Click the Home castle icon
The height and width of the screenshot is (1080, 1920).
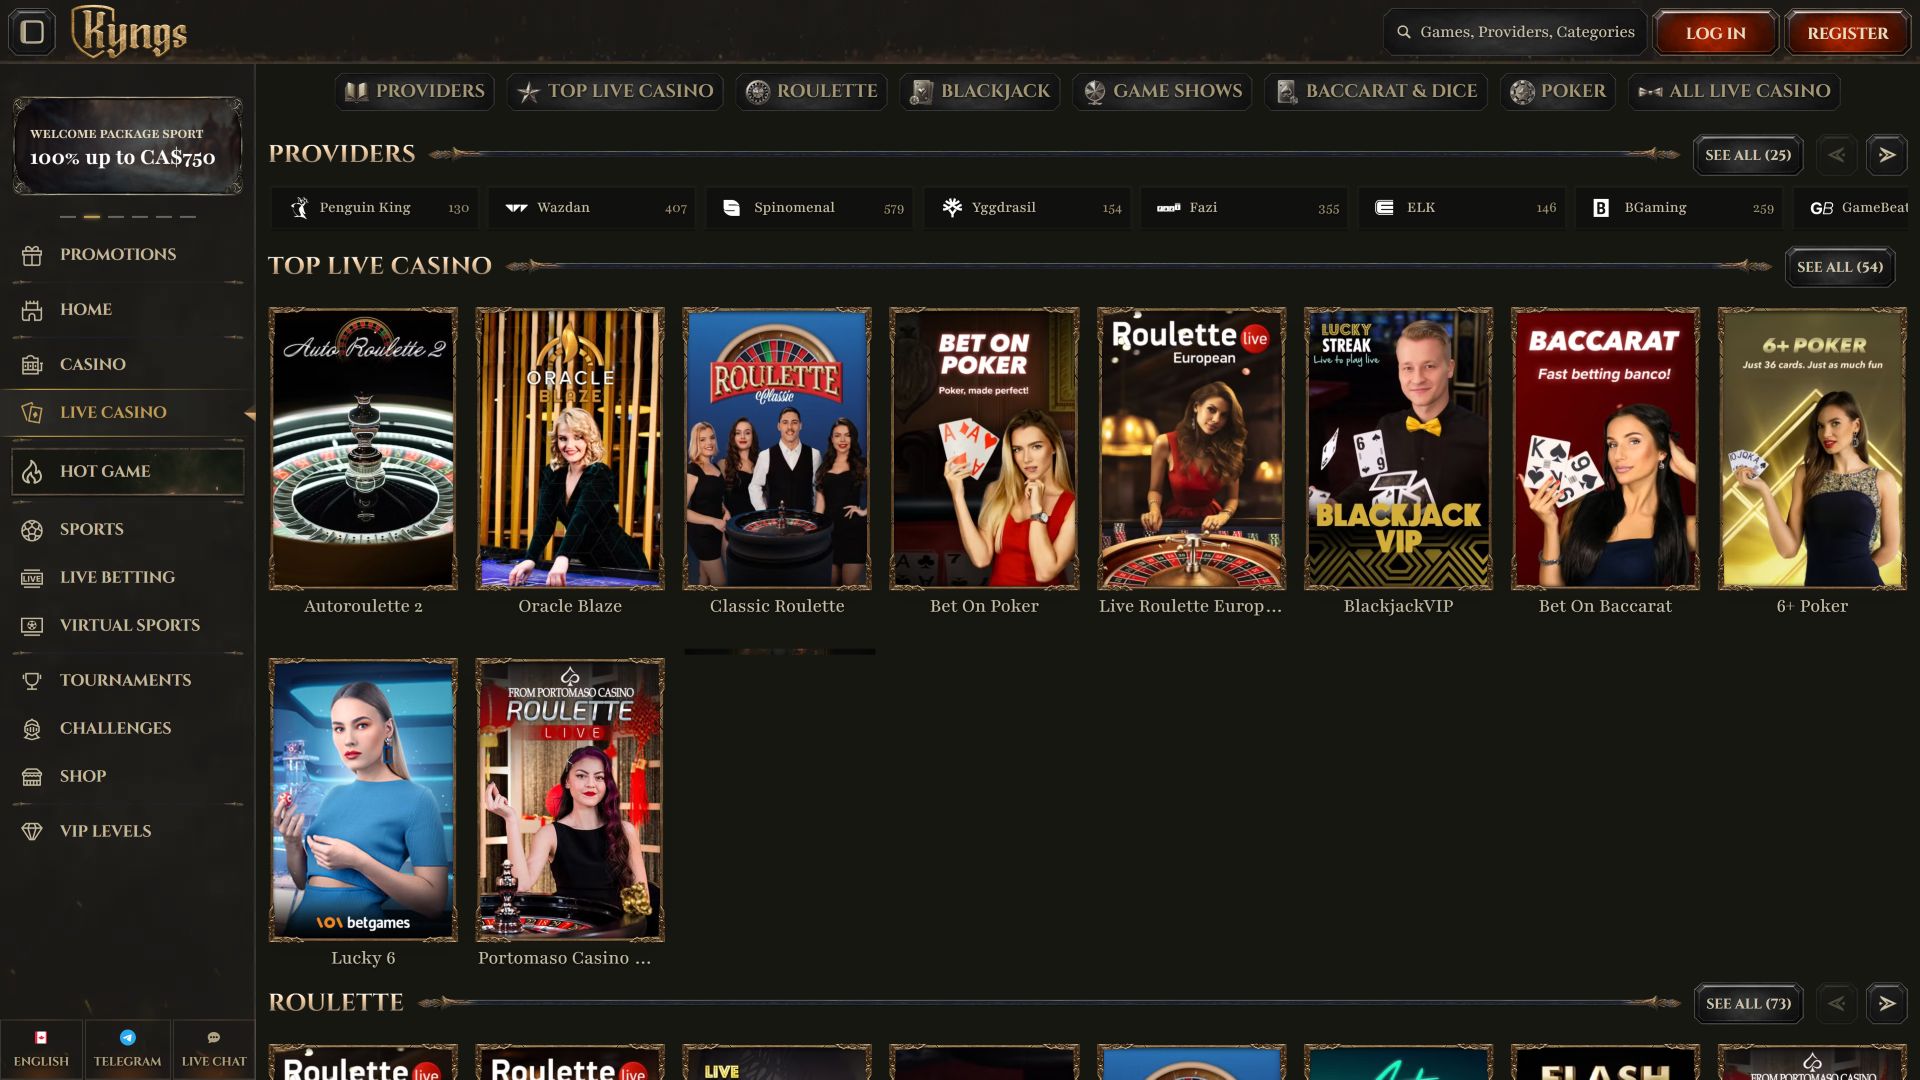click(x=32, y=310)
